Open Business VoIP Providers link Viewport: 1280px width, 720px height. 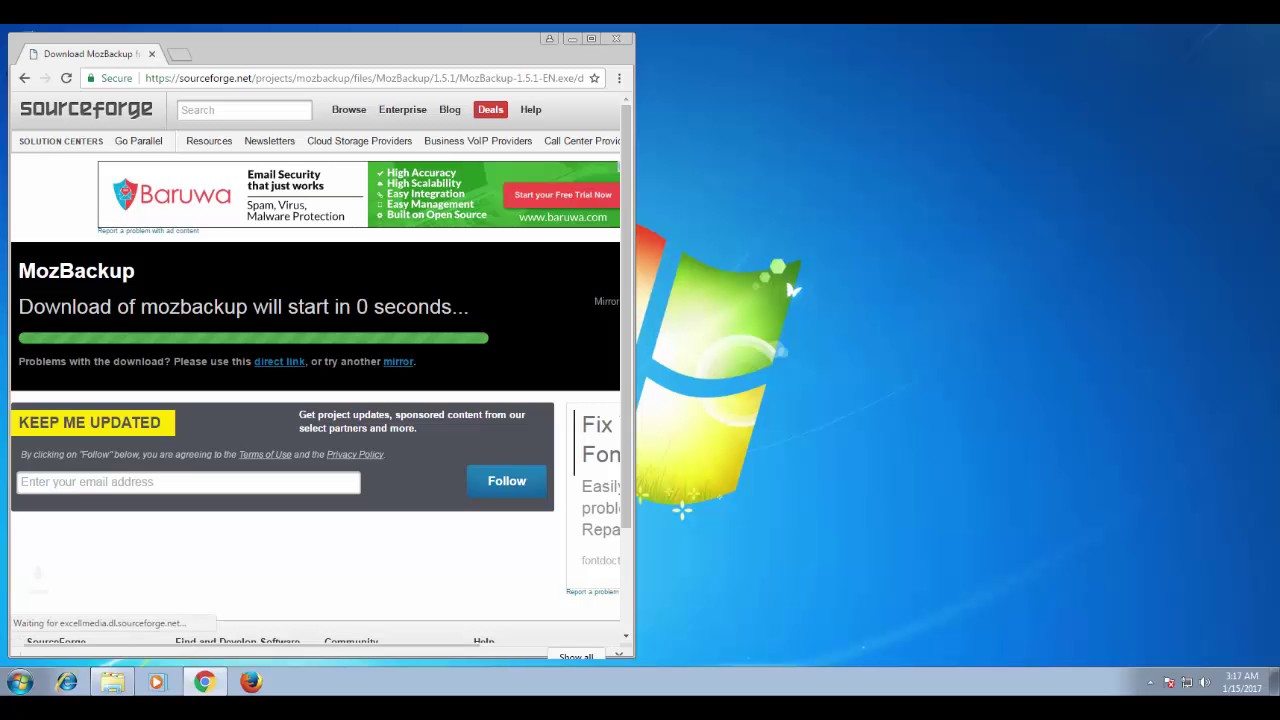point(478,141)
